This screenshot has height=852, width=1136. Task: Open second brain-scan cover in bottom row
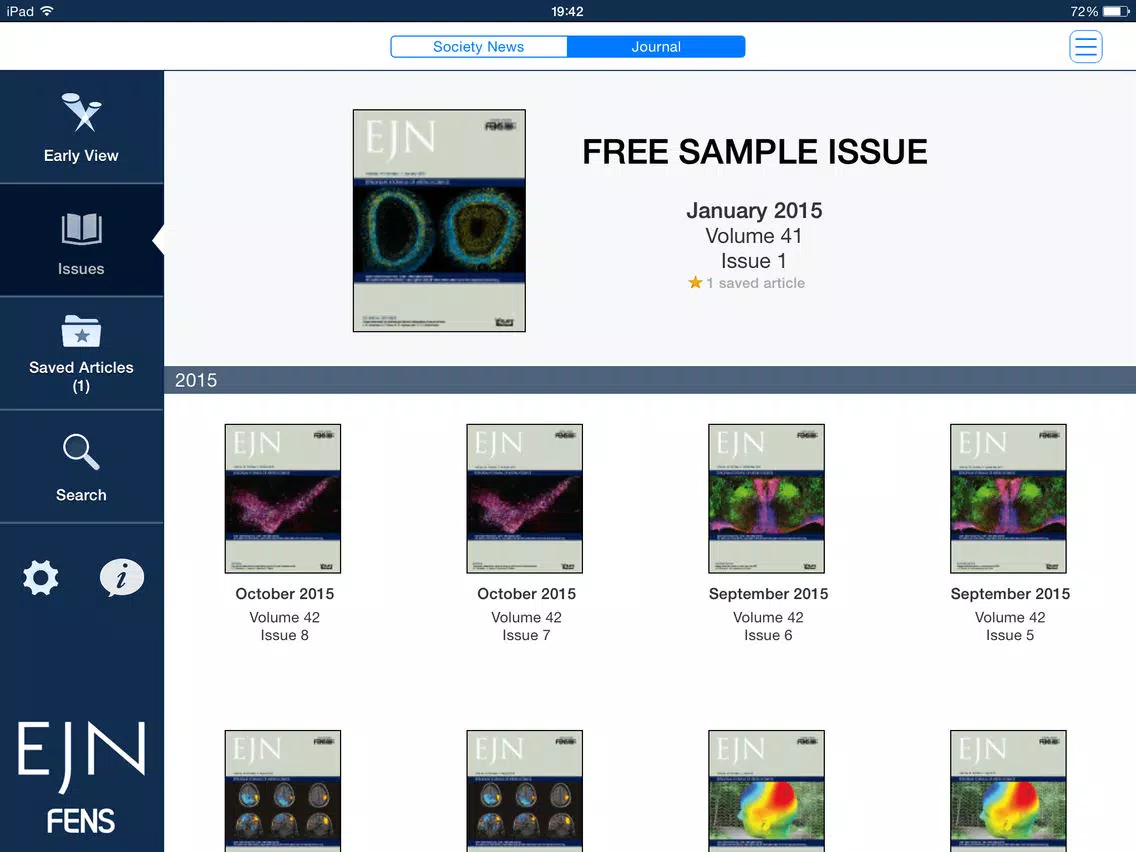click(x=525, y=790)
